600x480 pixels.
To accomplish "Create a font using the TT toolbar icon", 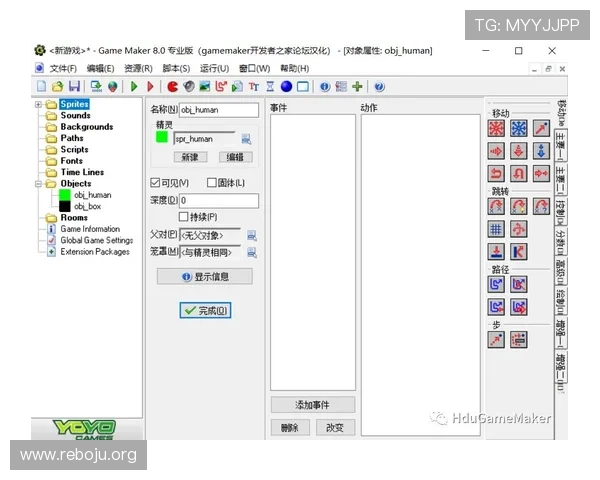I will [x=254, y=87].
